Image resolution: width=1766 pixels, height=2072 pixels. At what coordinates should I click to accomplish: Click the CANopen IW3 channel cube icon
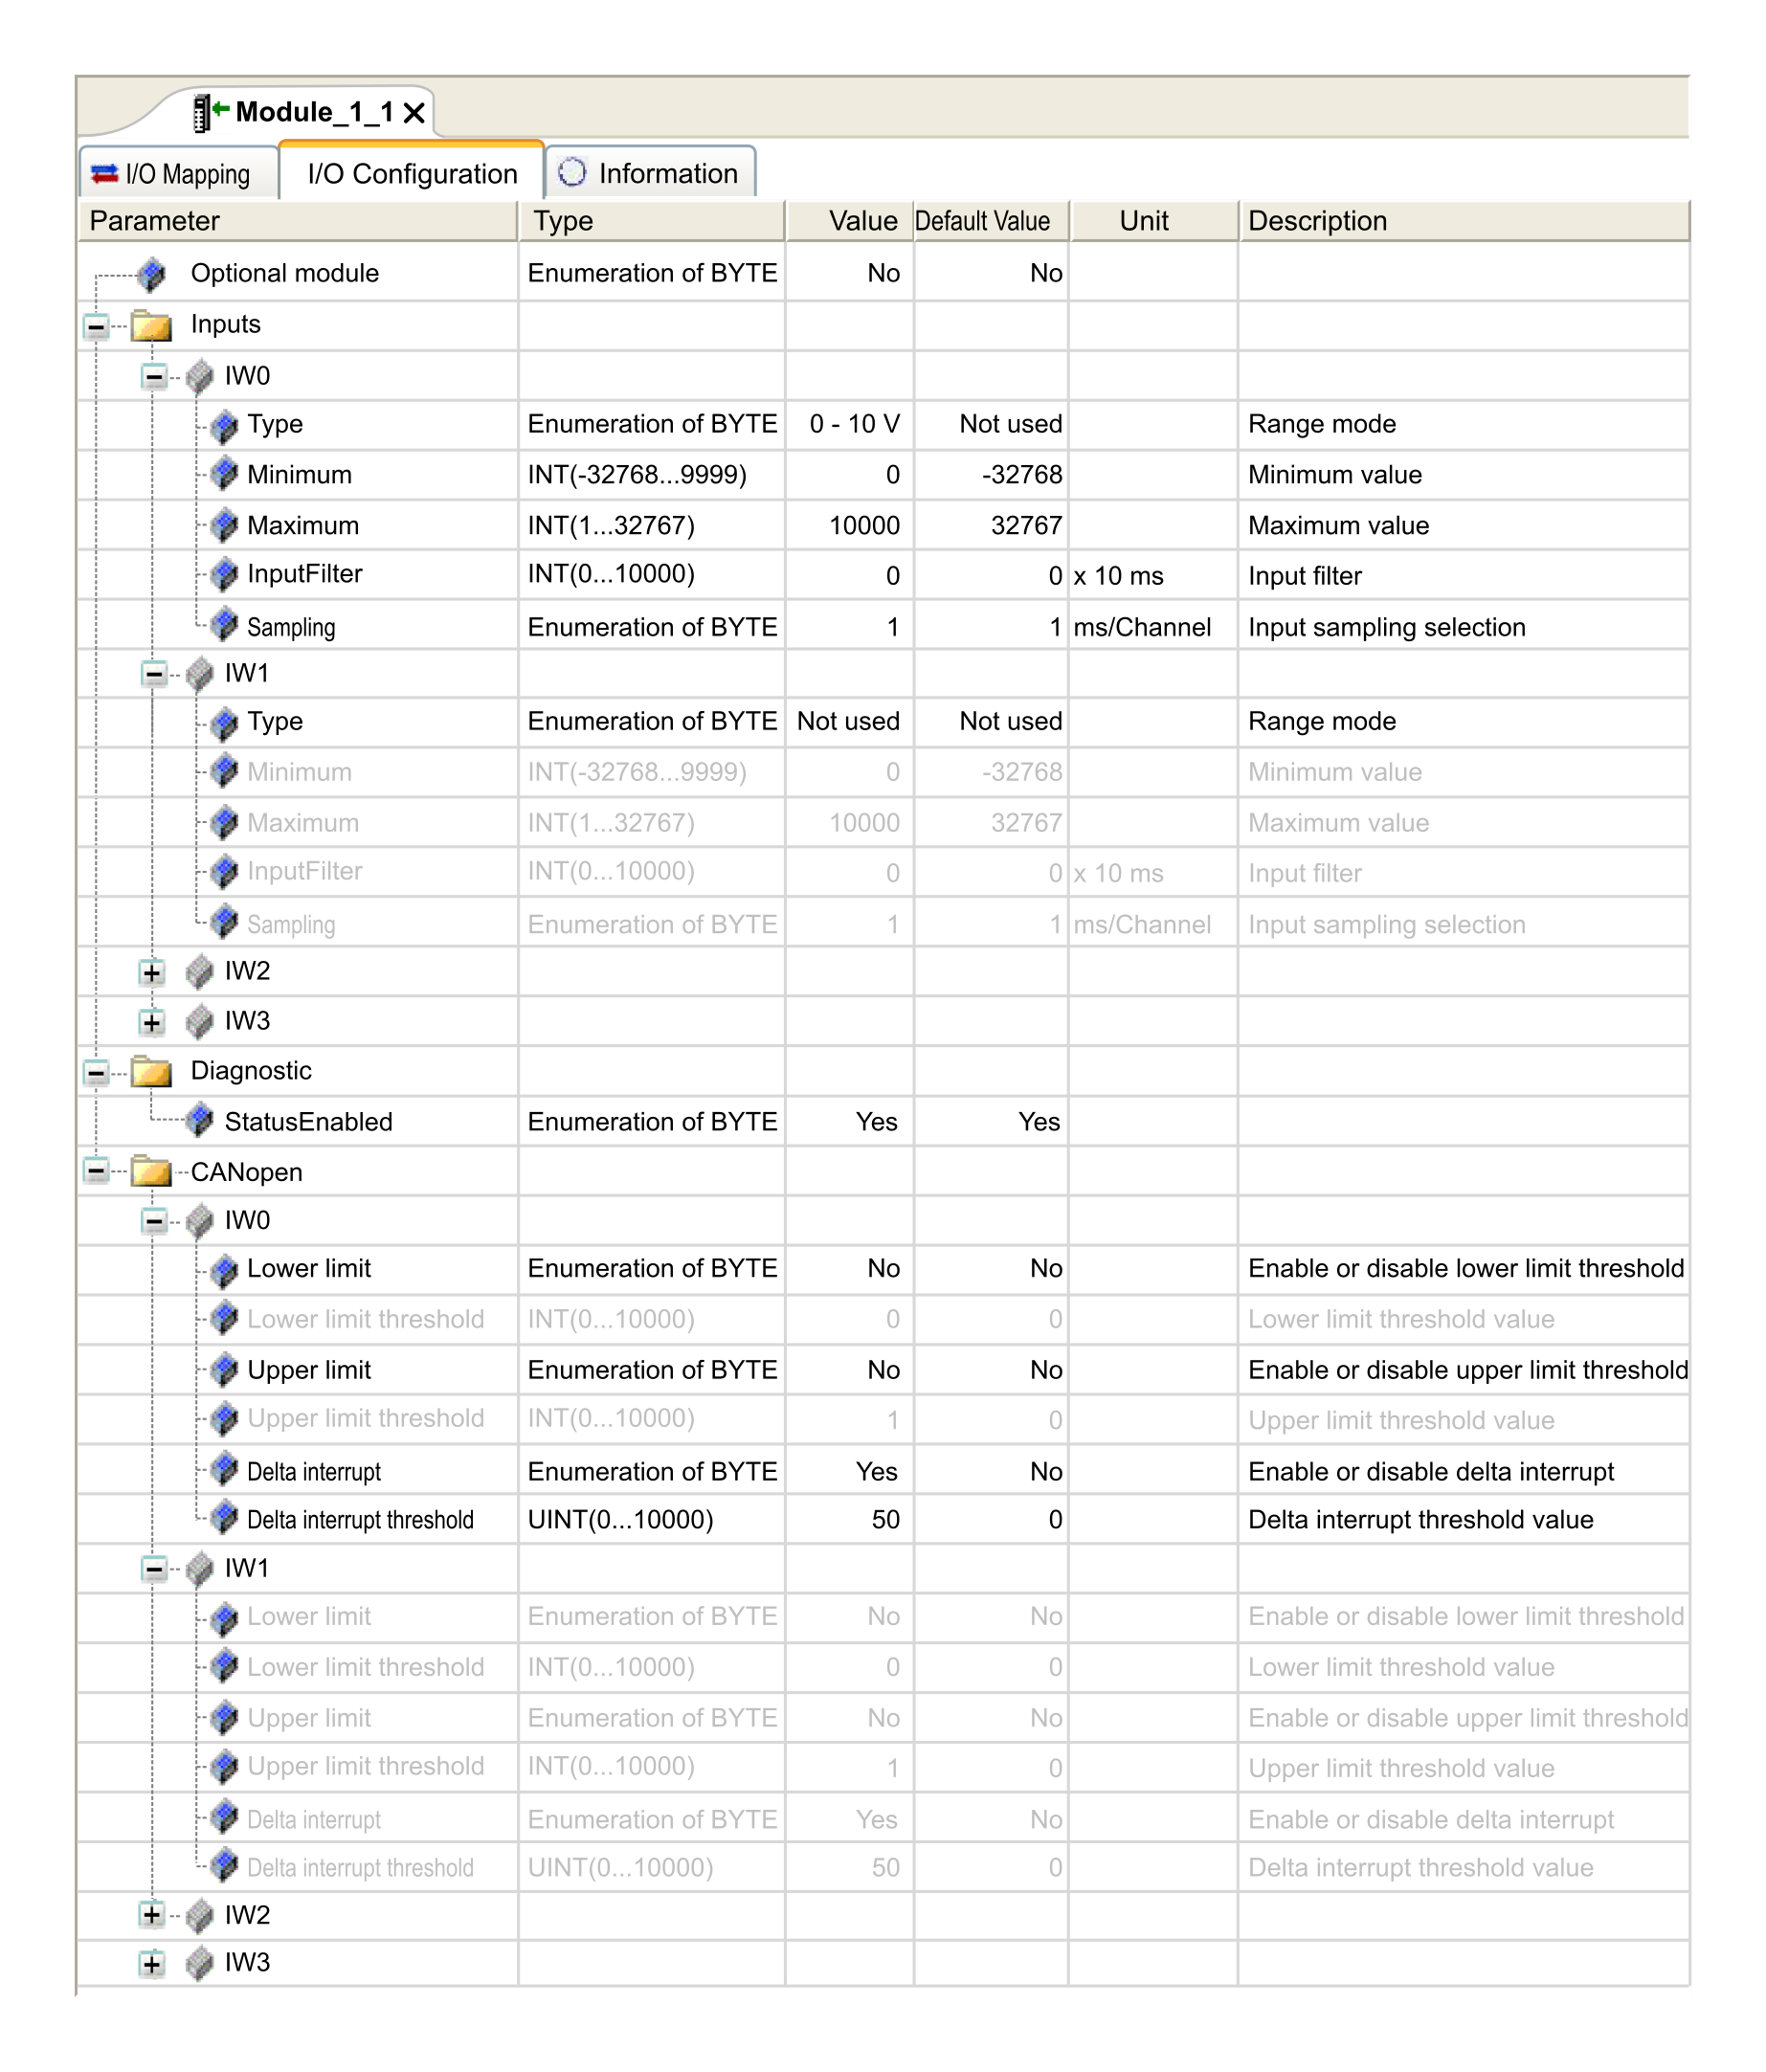coord(200,1963)
